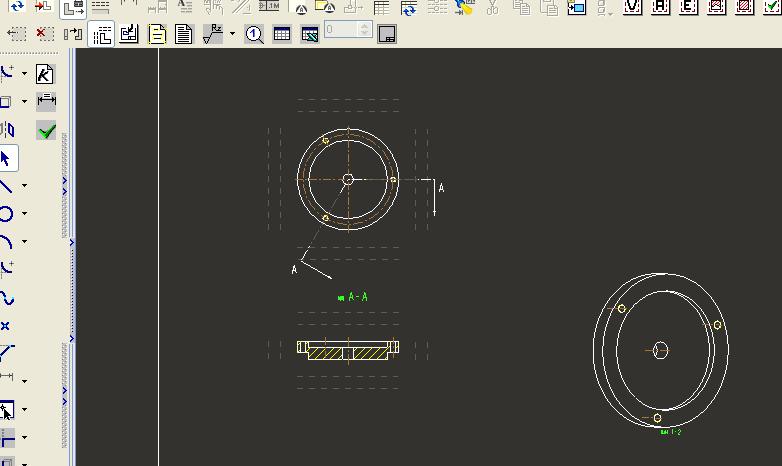782x466 pixels.
Task: Select the line drawing tool
Action: click(5, 186)
